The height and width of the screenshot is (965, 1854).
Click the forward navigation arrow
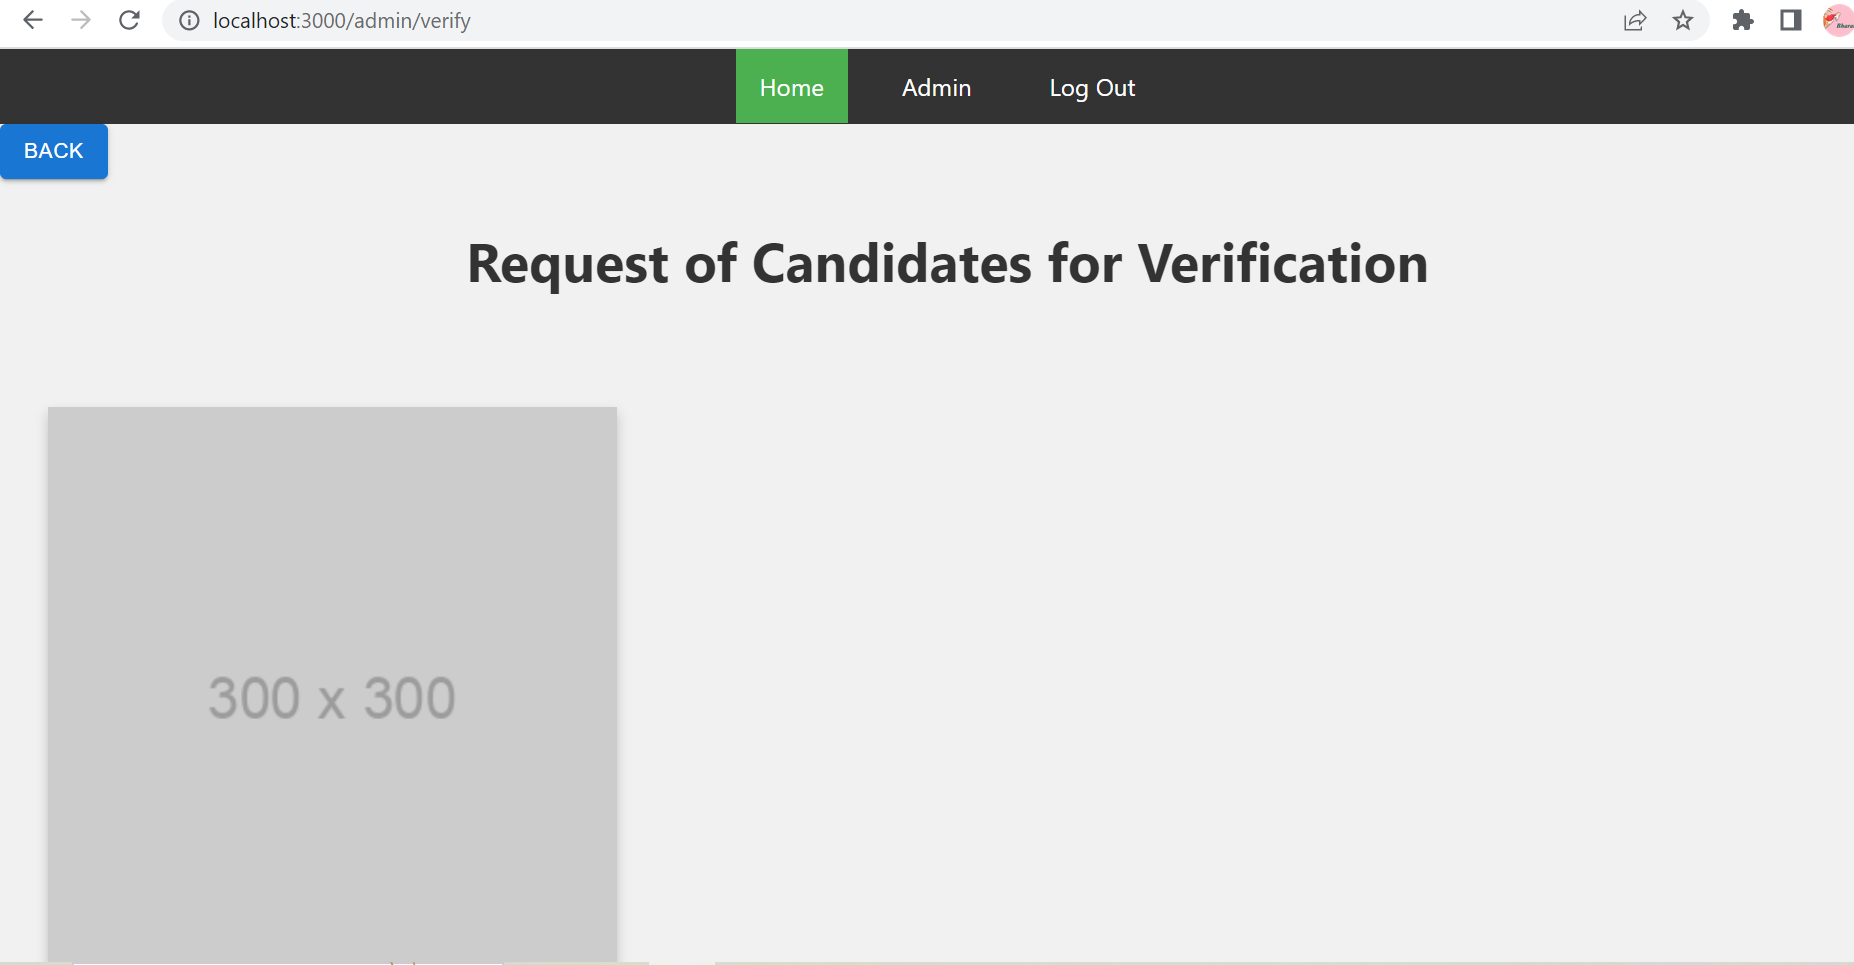pos(81,20)
